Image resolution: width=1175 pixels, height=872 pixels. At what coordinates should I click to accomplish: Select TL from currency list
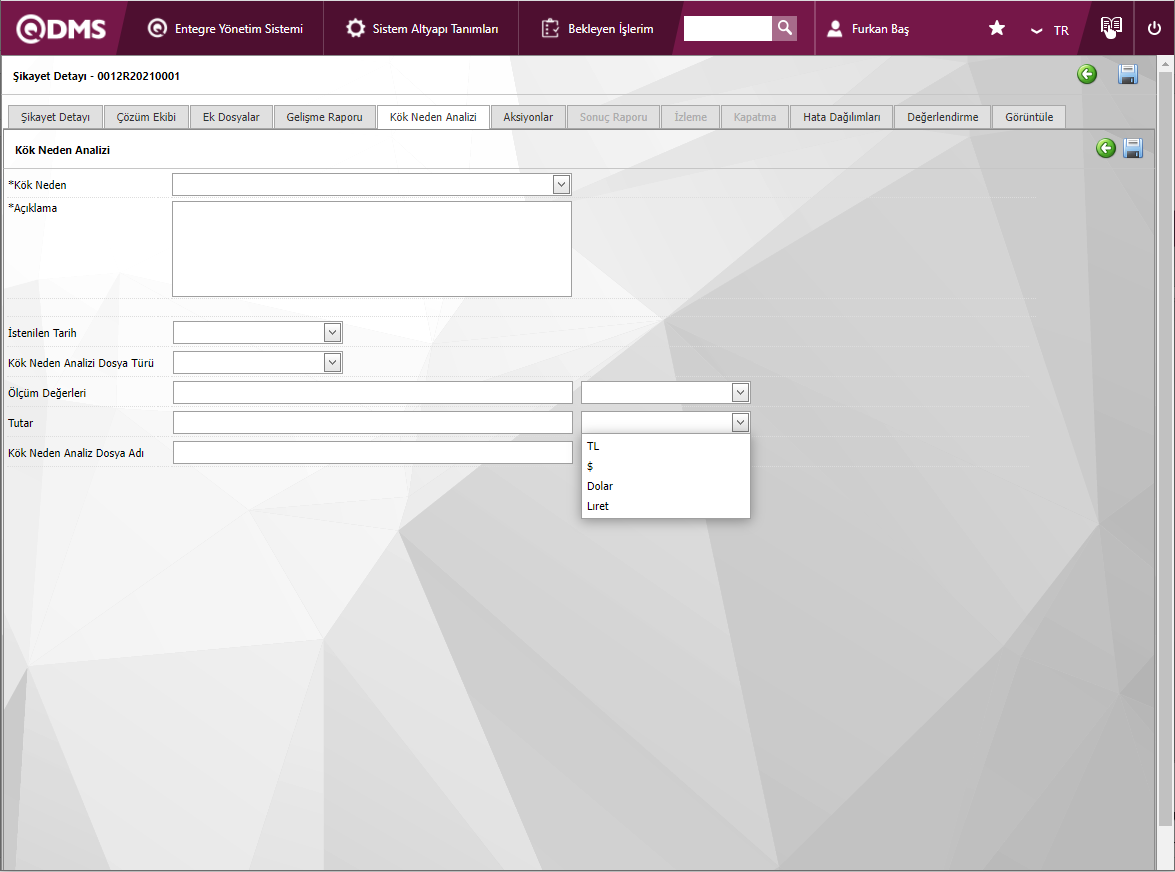tap(665, 446)
